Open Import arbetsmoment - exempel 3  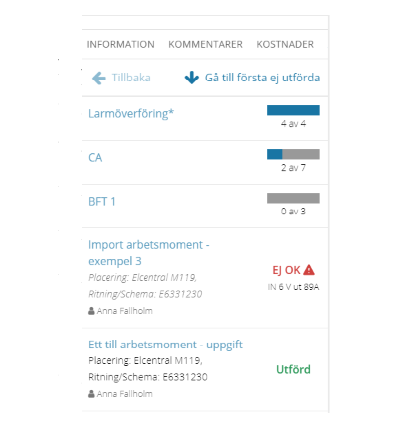(149, 253)
